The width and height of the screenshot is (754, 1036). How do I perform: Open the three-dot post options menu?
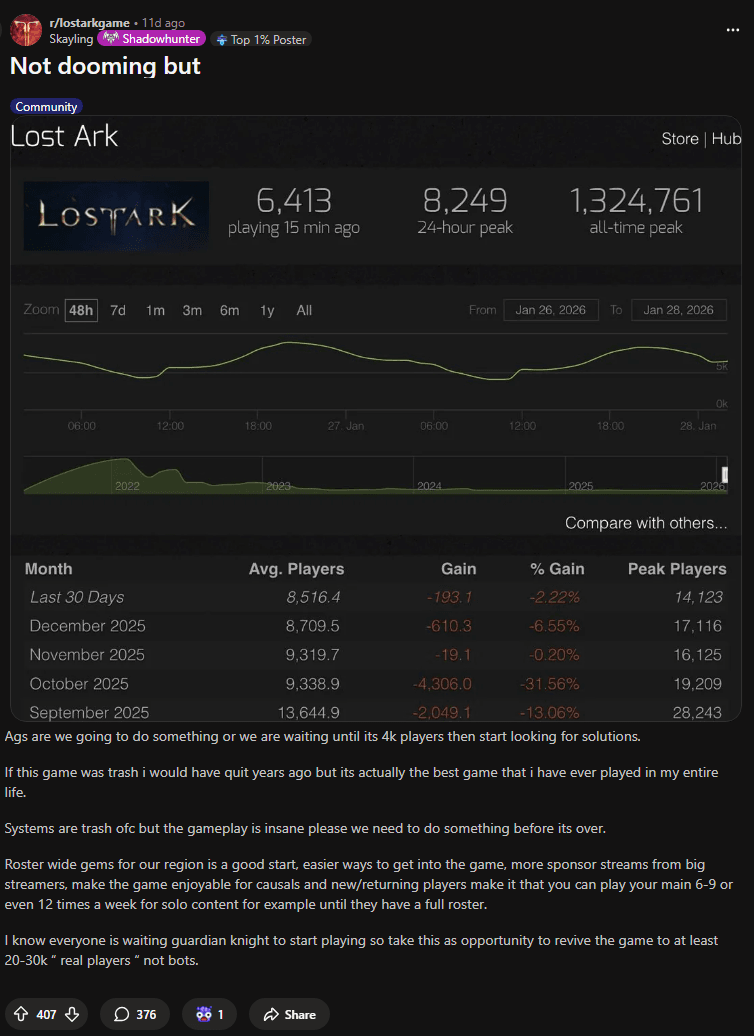(732, 30)
